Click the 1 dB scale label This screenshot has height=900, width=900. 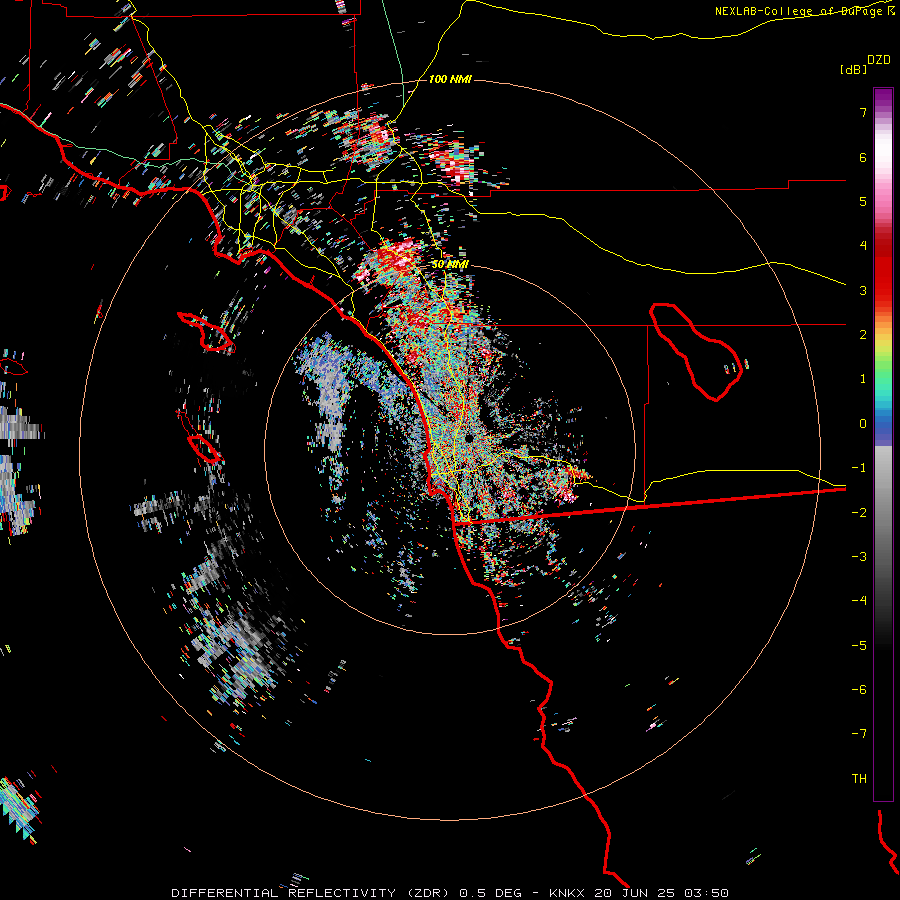tap(863, 379)
